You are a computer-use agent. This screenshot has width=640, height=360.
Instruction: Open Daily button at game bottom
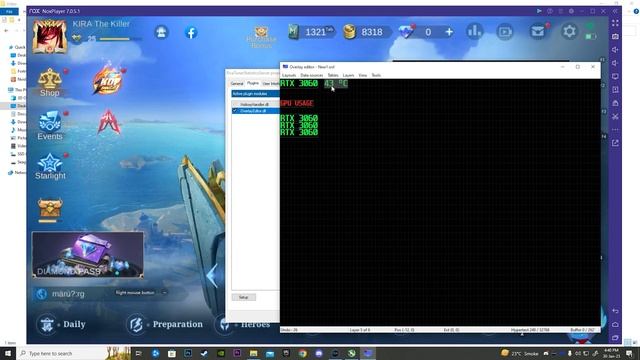click(62, 324)
